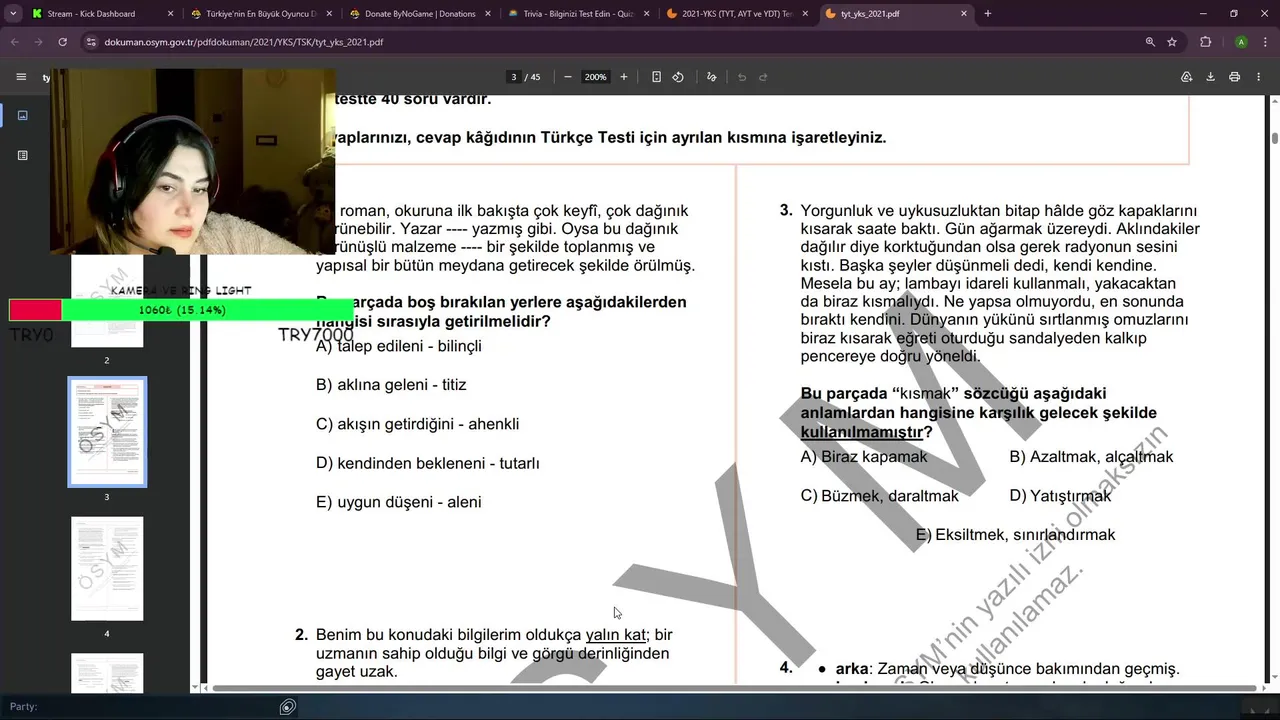Open the PDF viewer sidebar menu icon

point(21,77)
